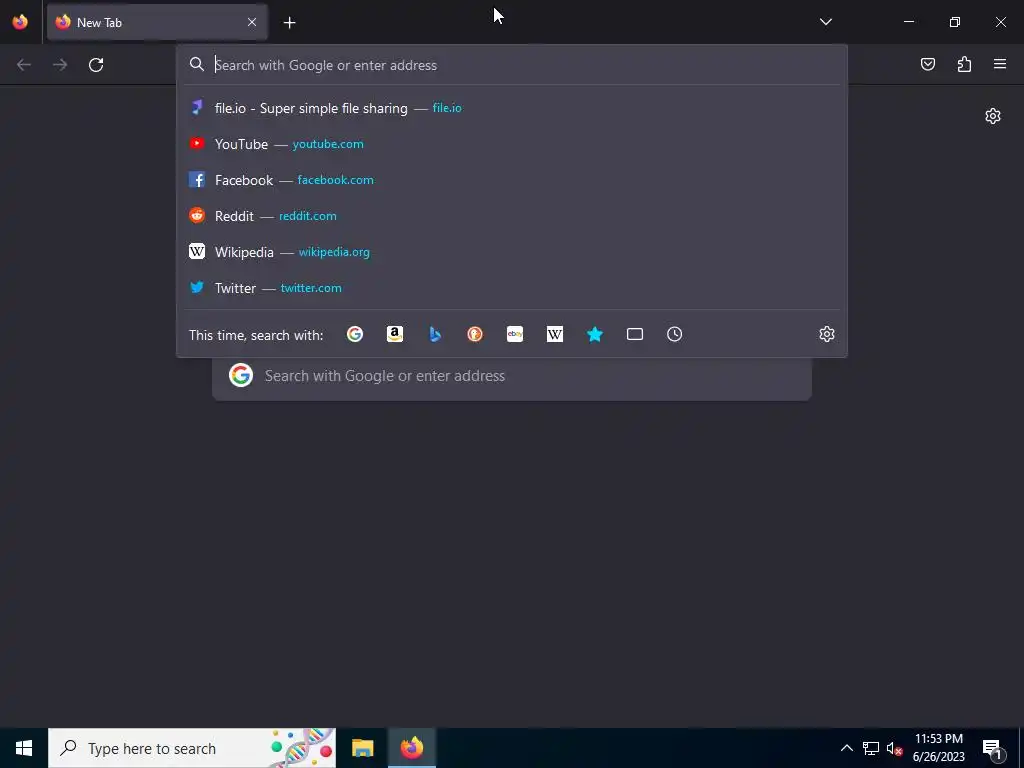The height and width of the screenshot is (768, 1024).
Task: Open the Windows Start menu
Action: 24,748
